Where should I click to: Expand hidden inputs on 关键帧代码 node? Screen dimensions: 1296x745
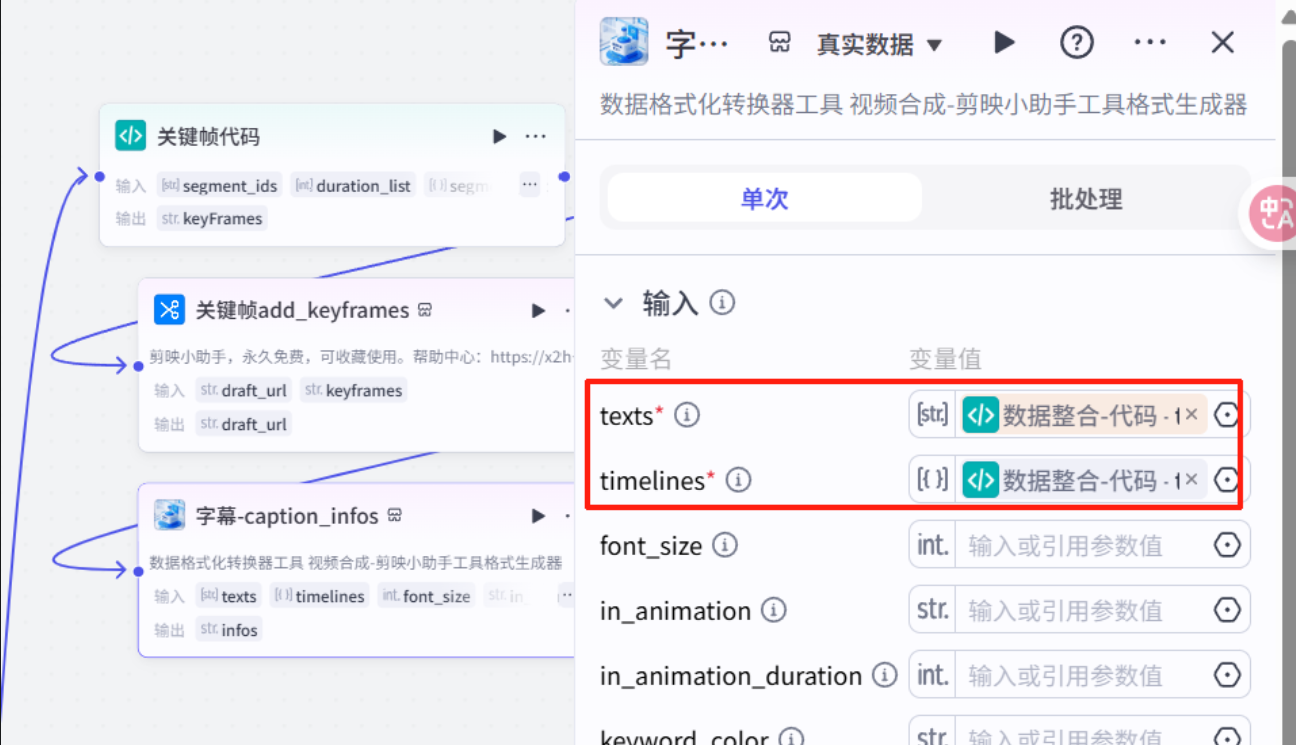[529, 185]
